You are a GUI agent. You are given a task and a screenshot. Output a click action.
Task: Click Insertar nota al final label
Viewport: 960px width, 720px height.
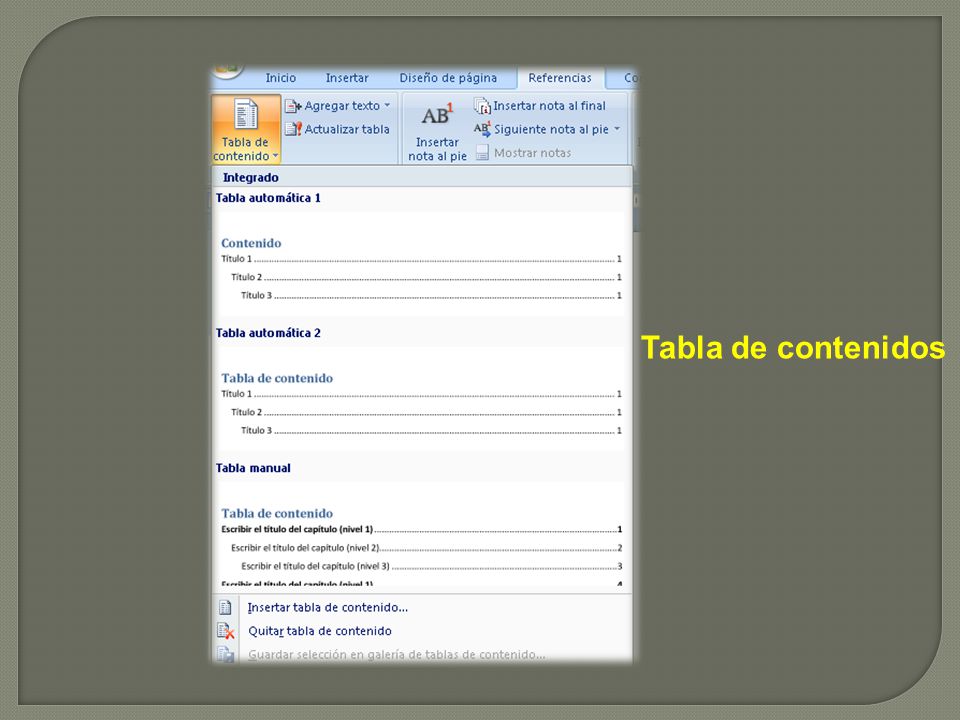click(x=549, y=106)
